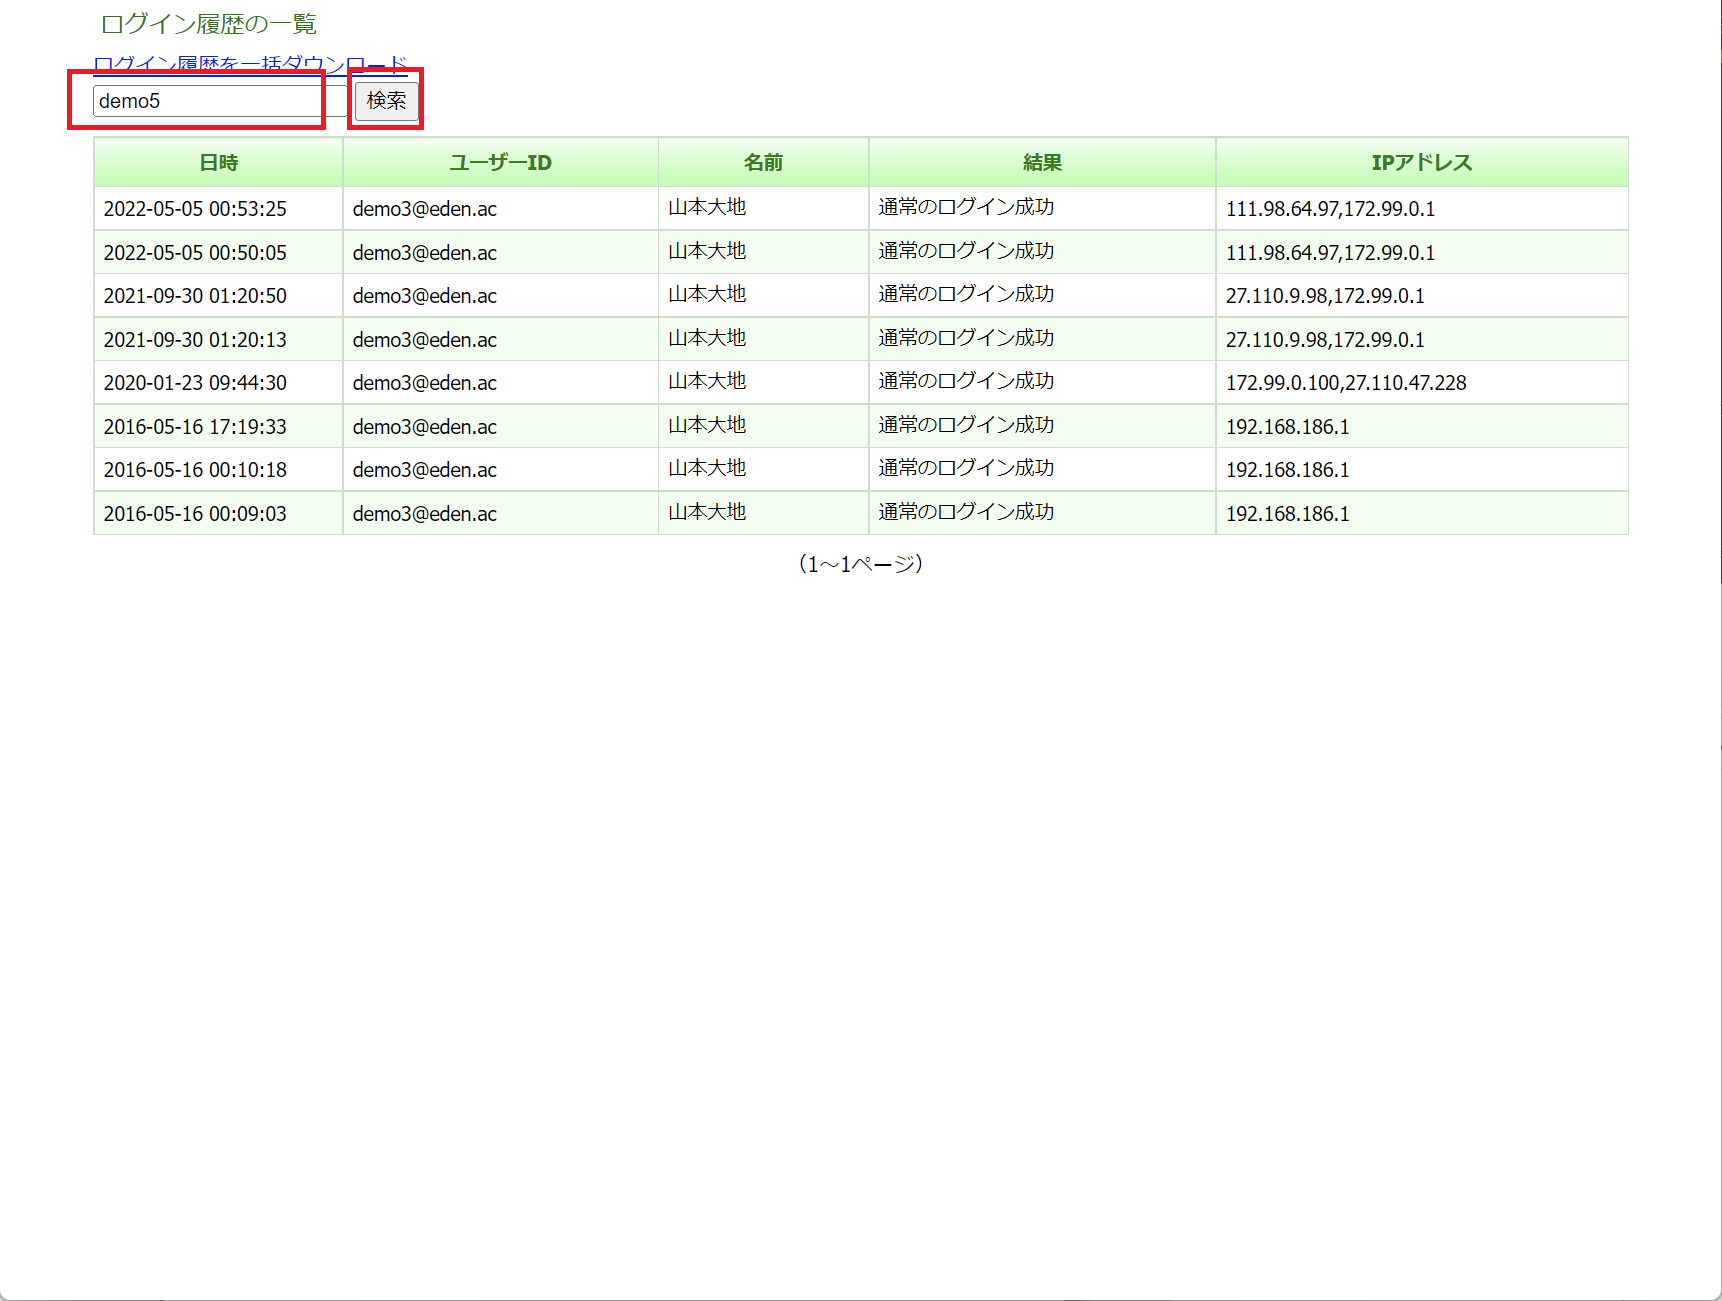The height and width of the screenshot is (1301, 1722).
Task: Click IP 111.98.64.97,172.99.0.1 in the 00:53:25 row
Action: coord(1330,209)
